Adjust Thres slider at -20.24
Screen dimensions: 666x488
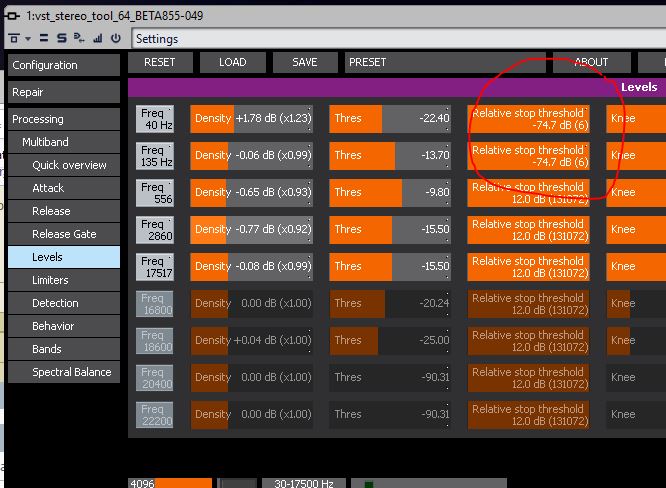point(390,304)
